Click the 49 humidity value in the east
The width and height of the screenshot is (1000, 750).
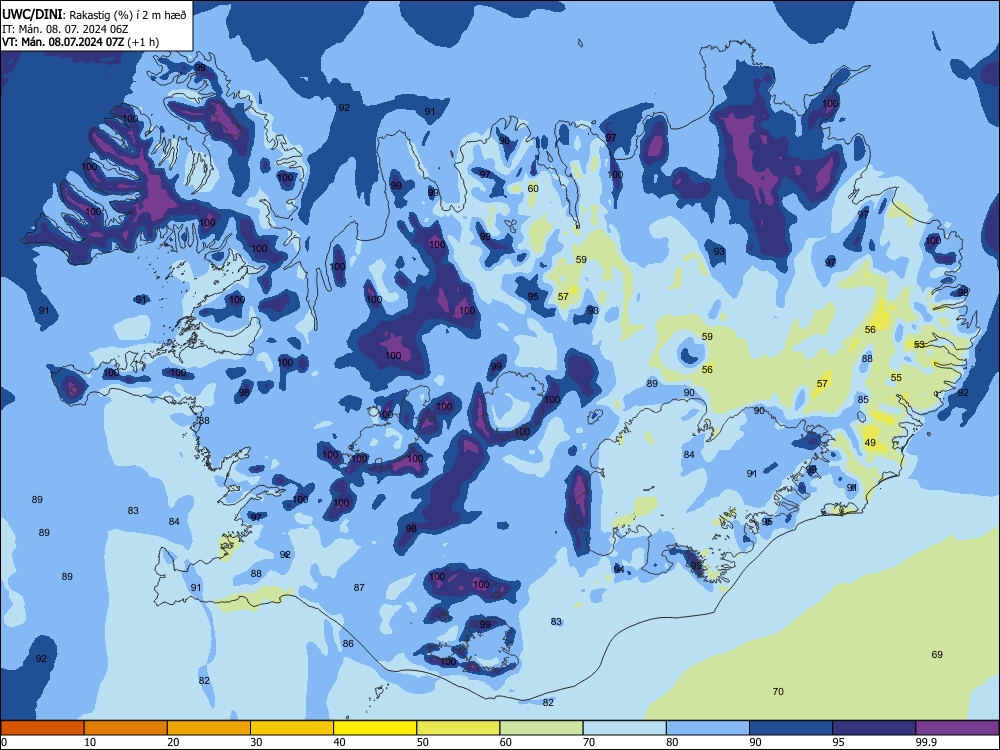click(870, 443)
